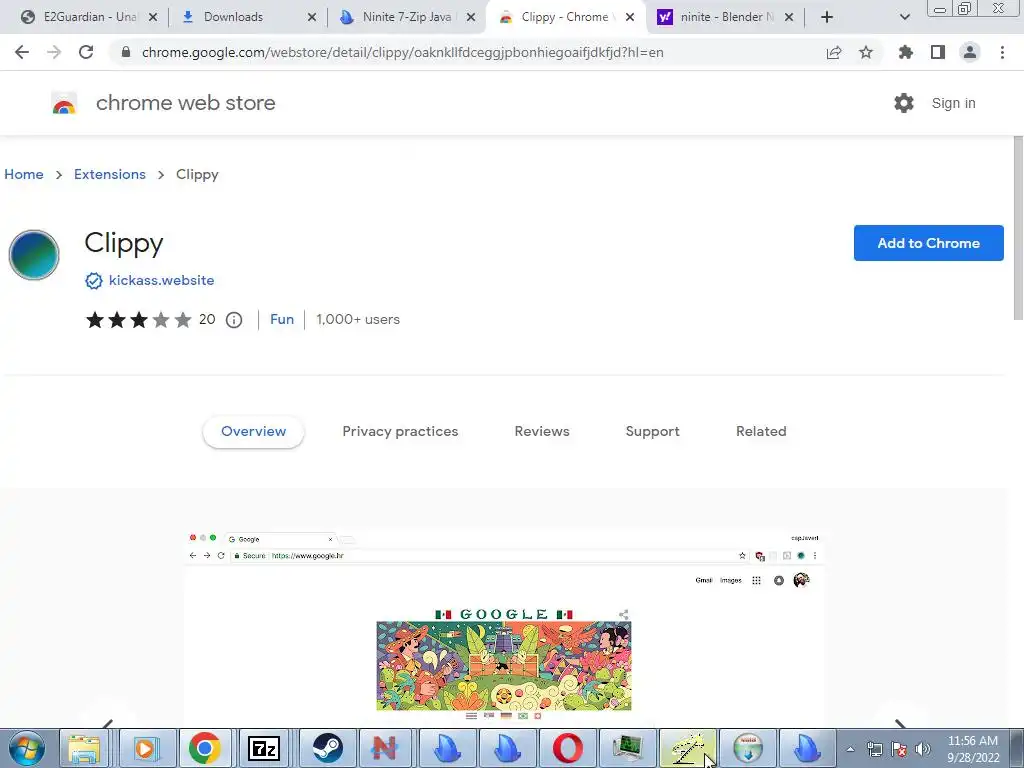The height and width of the screenshot is (768, 1024).
Task: Switch to the Ninite 7-Zip Java tab
Action: (x=408, y=17)
